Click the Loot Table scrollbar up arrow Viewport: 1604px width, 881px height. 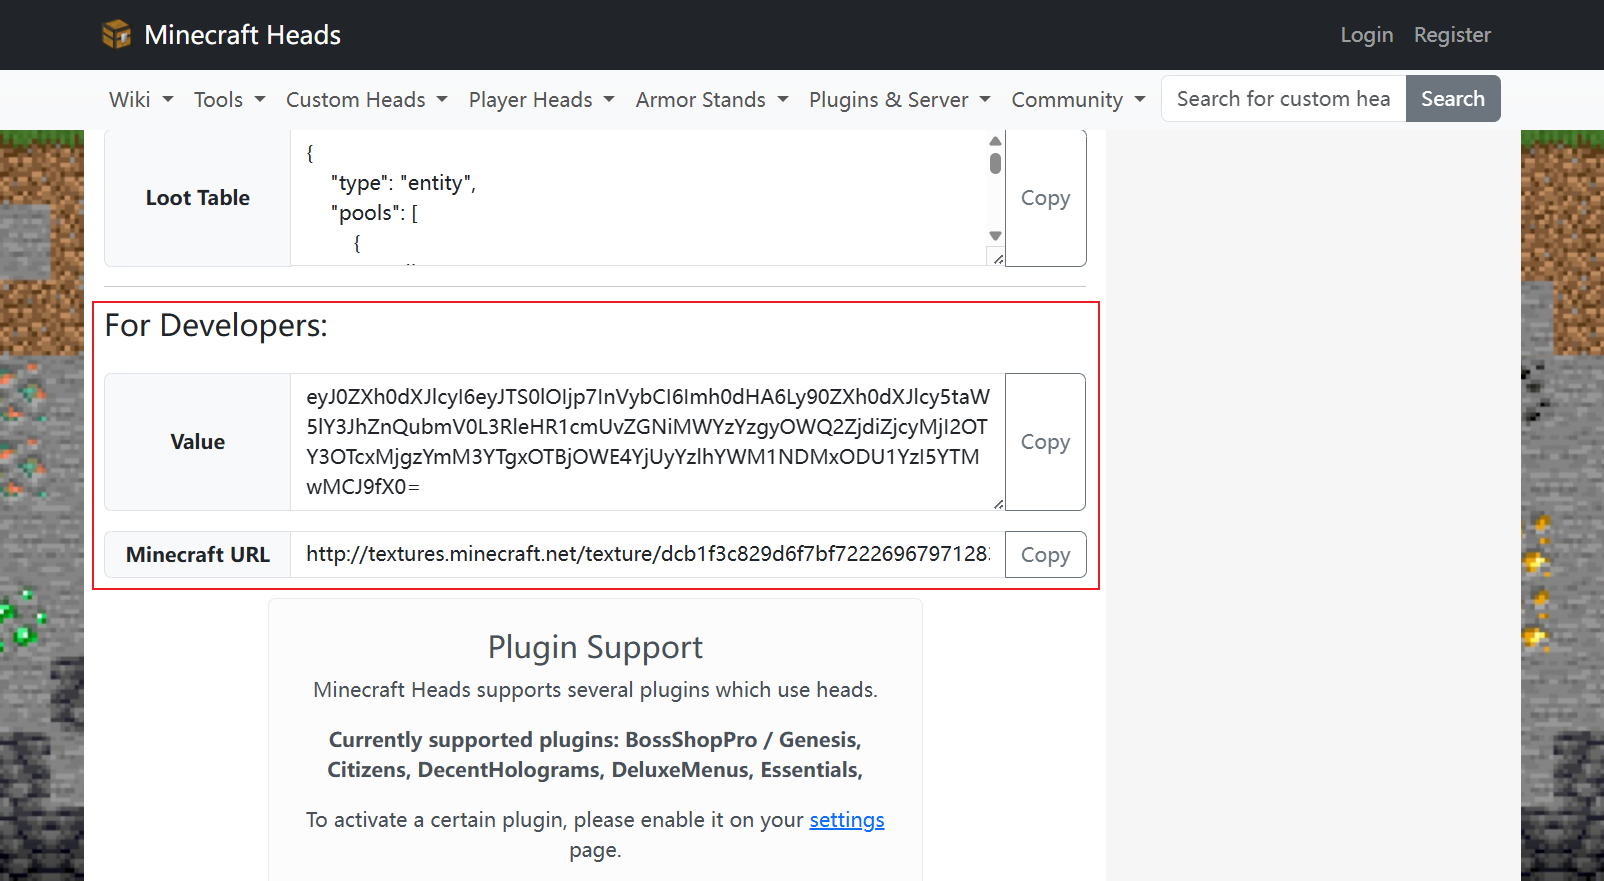click(x=995, y=141)
